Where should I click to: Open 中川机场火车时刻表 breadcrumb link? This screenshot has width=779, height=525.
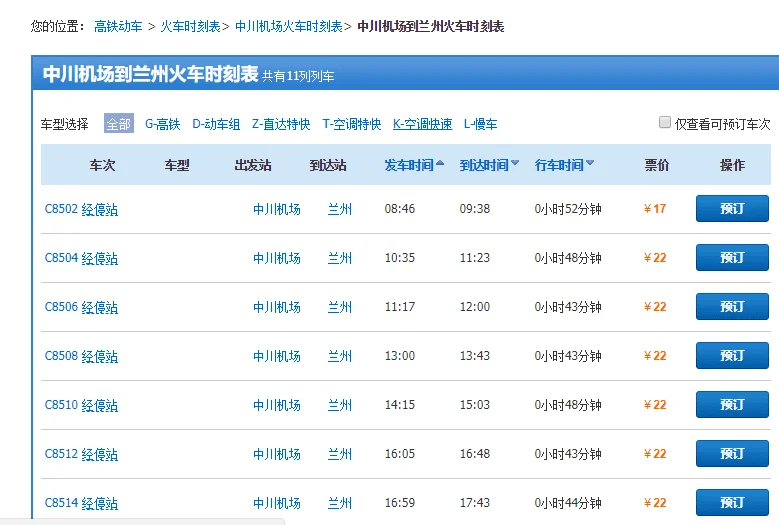[x=288, y=26]
